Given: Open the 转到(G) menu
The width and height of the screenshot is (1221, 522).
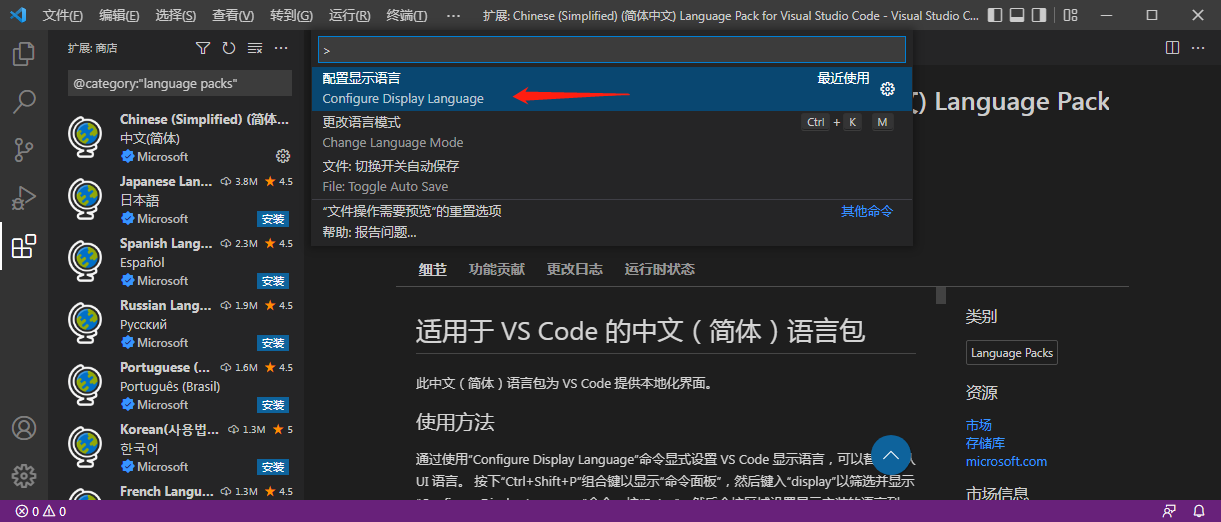Looking at the screenshot, I should point(291,16).
